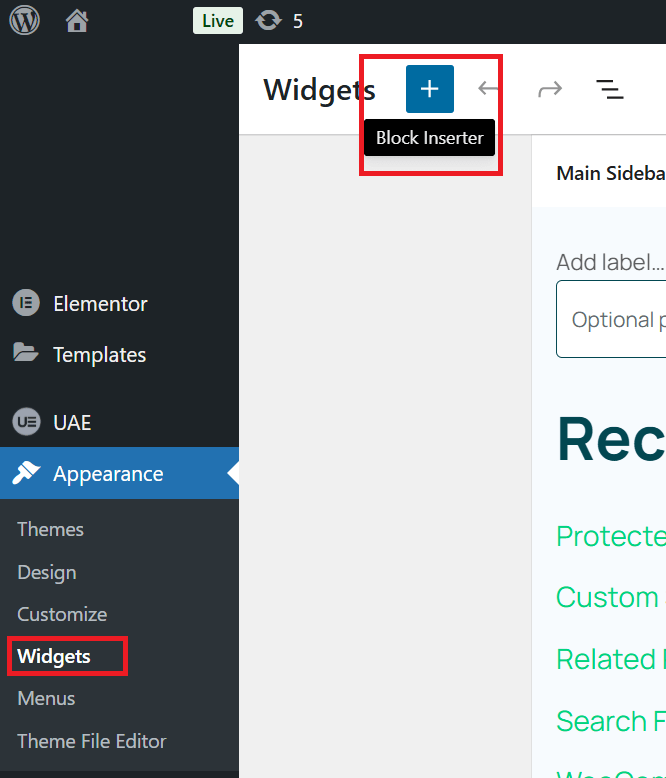Click the Redo arrow icon
Image resolution: width=666 pixels, height=778 pixels.
(x=550, y=89)
